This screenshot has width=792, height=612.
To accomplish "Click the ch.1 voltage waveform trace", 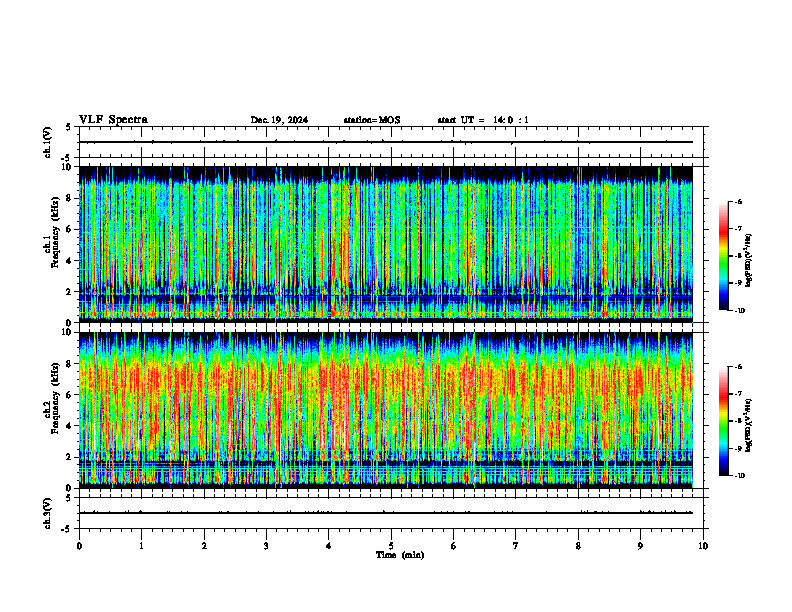I will pos(386,142).
